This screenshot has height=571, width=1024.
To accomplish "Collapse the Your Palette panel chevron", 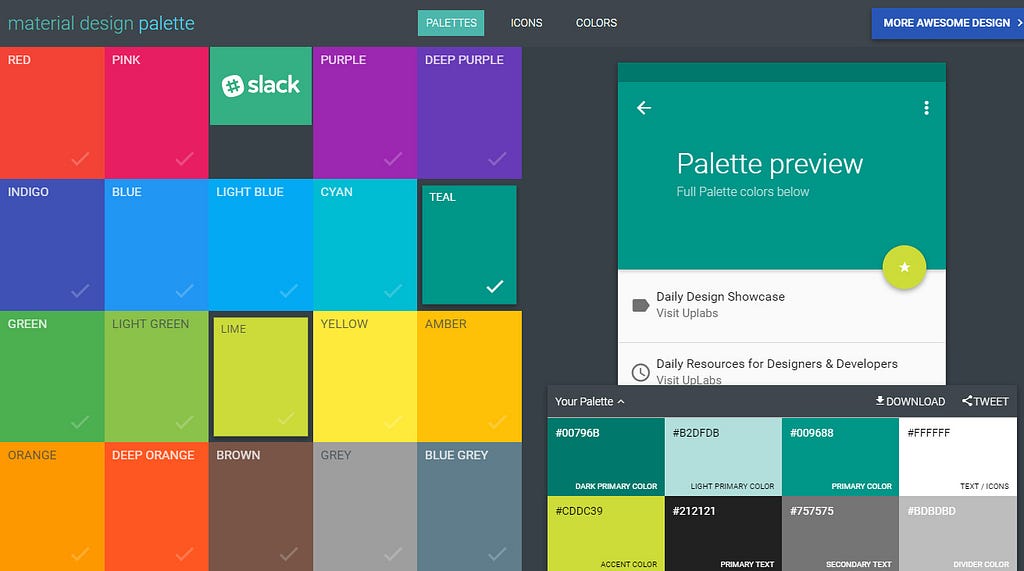I will (x=621, y=402).
